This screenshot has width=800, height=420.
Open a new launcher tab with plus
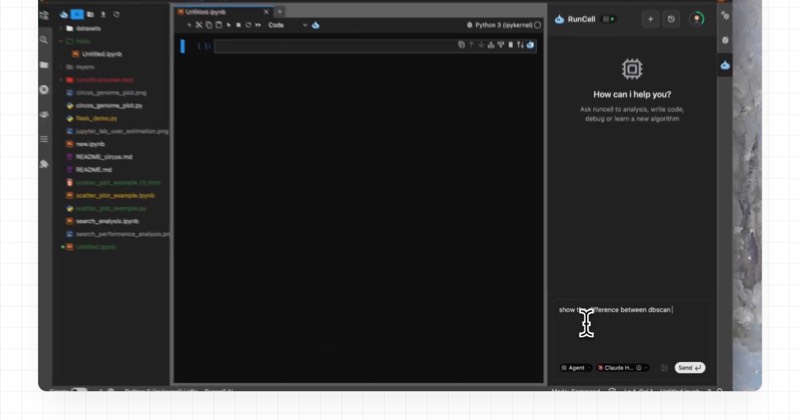pyautogui.click(x=280, y=12)
